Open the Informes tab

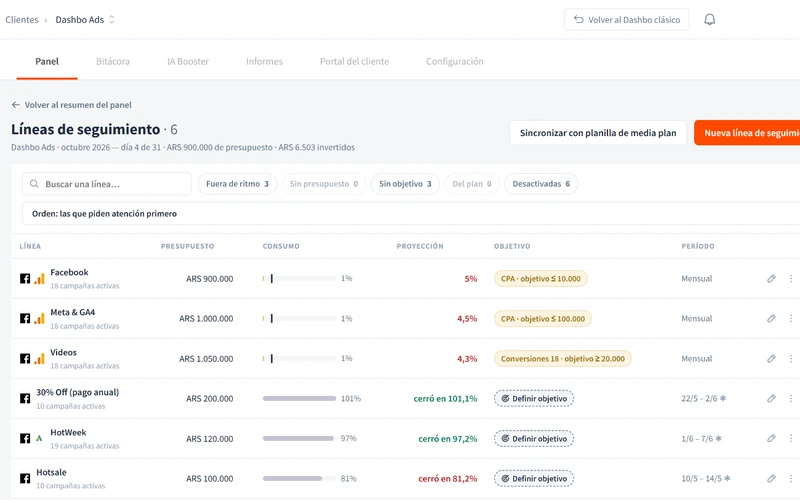click(x=264, y=61)
